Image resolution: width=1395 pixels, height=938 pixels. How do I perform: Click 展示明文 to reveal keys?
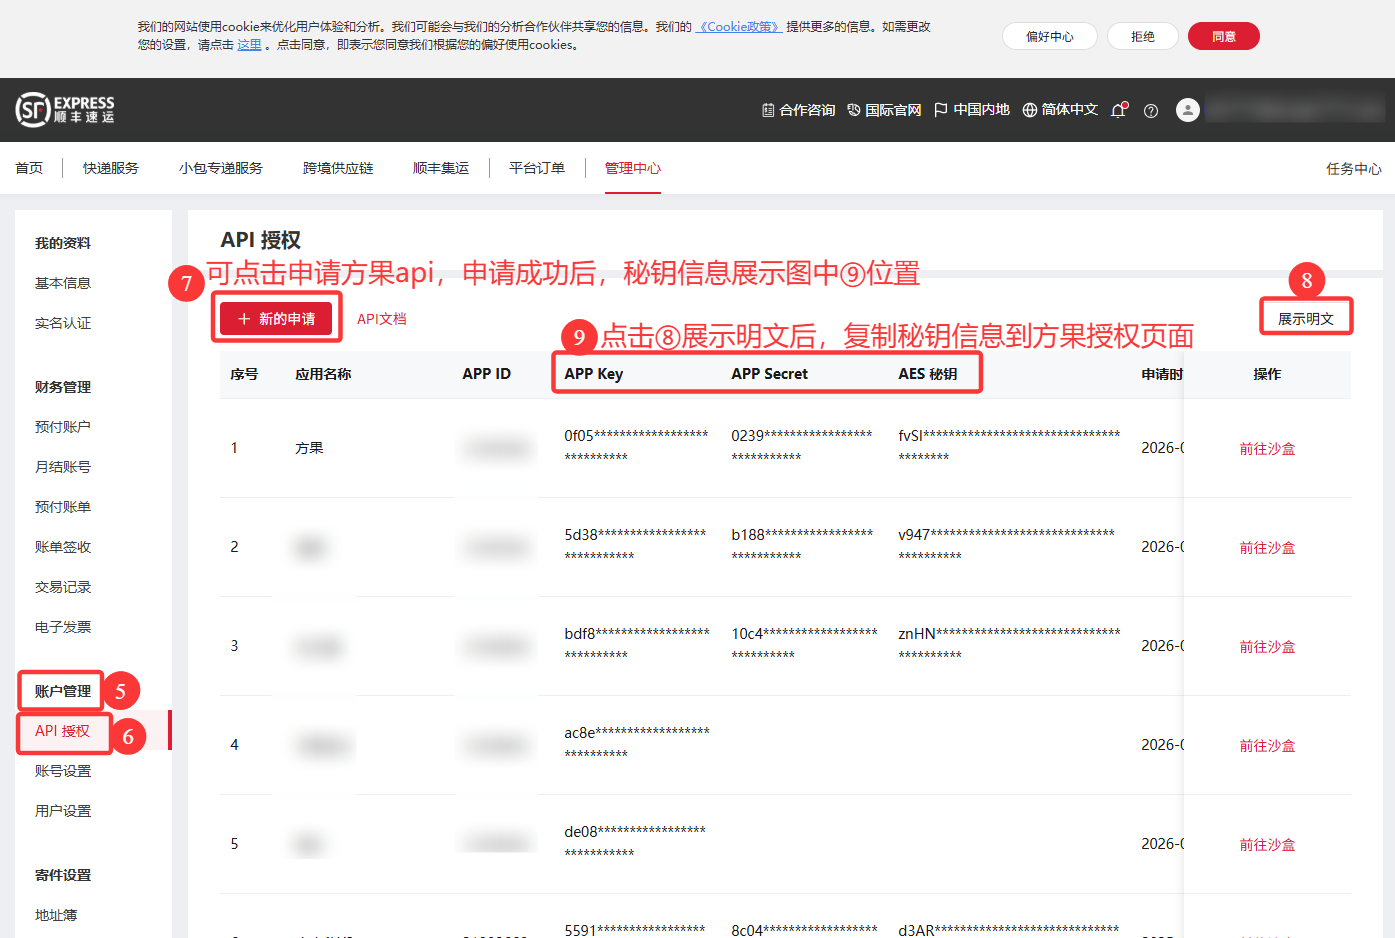pos(1305,319)
